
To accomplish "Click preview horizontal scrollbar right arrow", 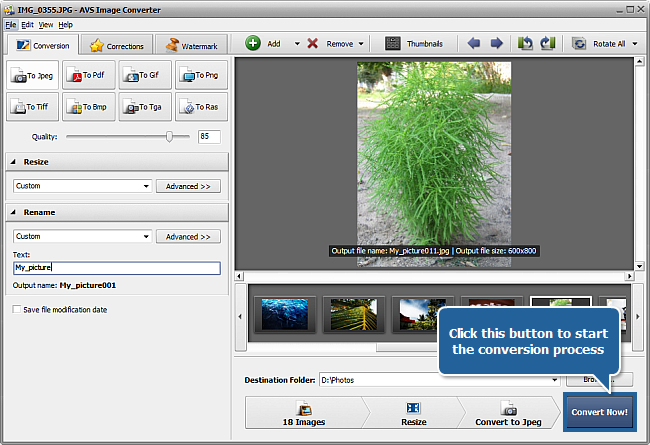I will click(x=629, y=276).
